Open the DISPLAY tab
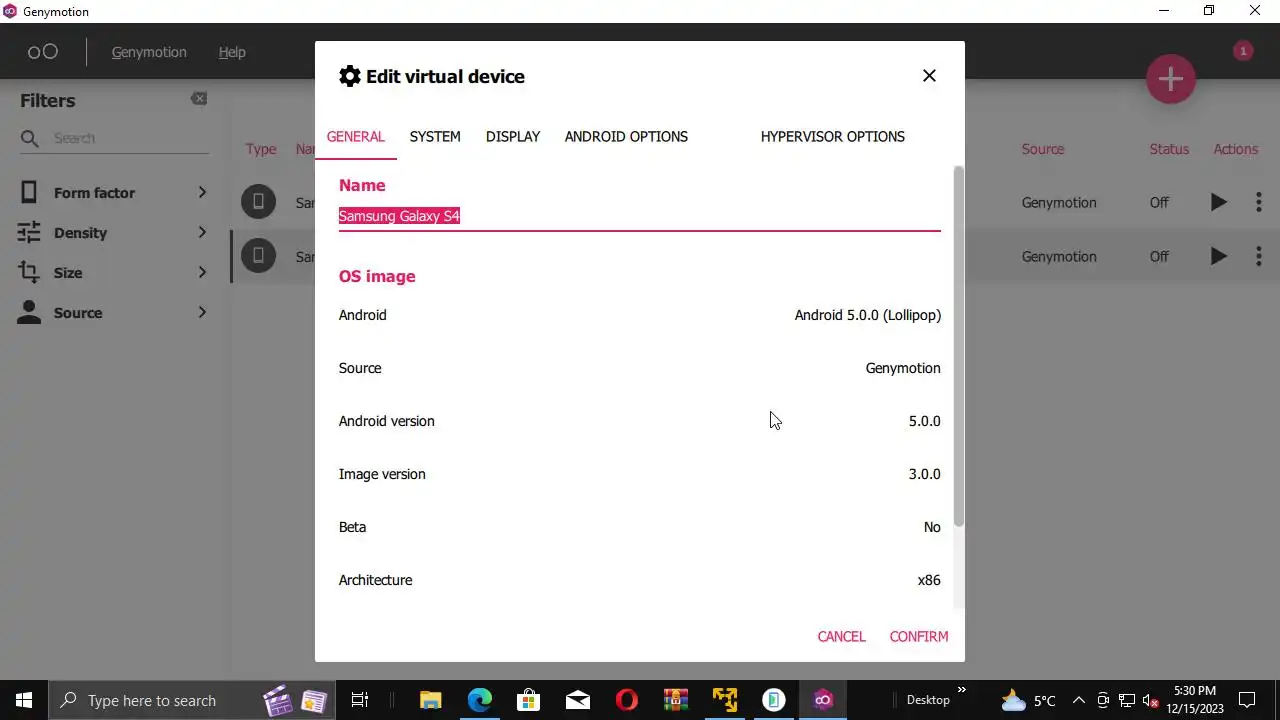Viewport: 1280px width, 720px height. pyautogui.click(x=513, y=137)
